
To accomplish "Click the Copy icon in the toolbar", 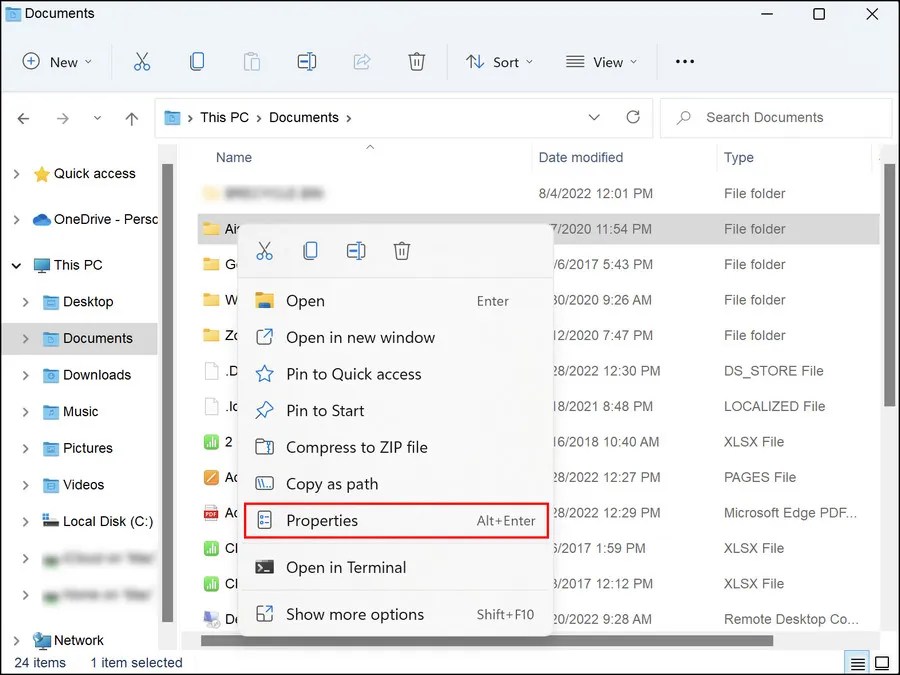I will click(197, 61).
